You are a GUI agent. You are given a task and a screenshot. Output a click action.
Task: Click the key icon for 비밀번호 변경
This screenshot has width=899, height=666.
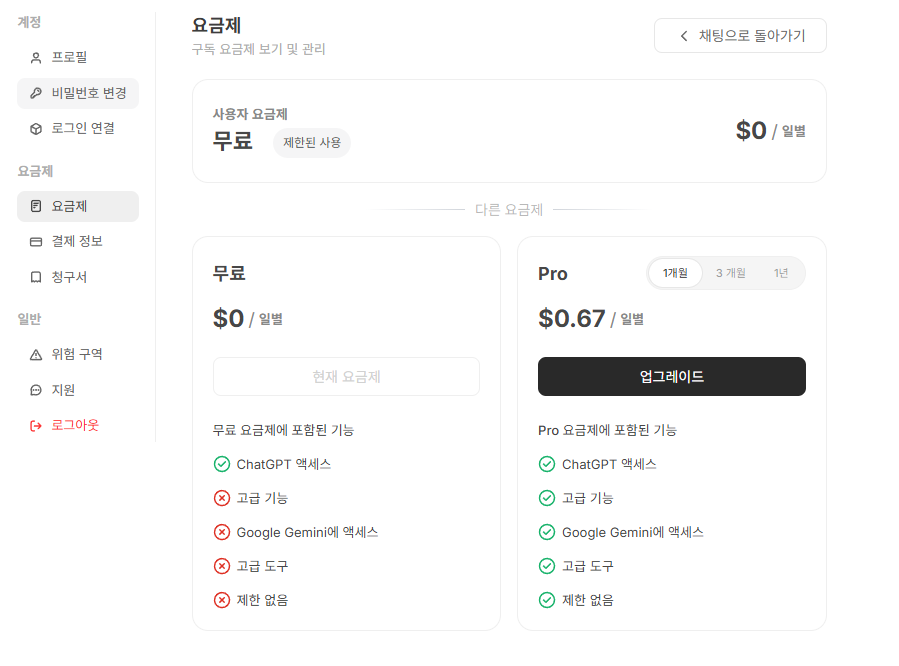[36, 93]
